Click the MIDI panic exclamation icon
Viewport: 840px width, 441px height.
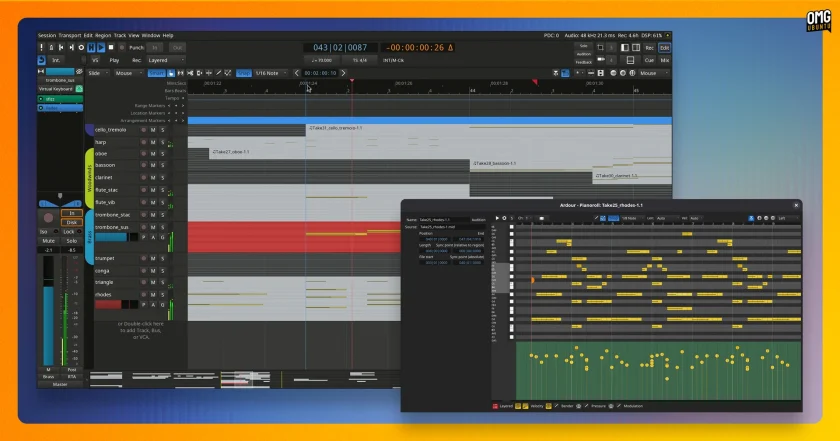(41, 48)
